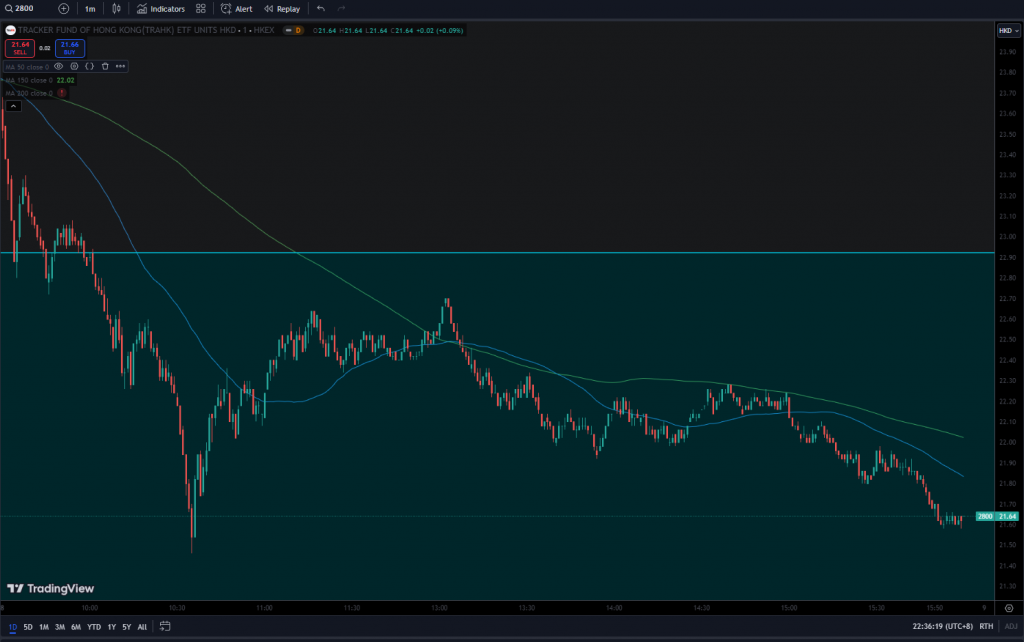The height and width of the screenshot is (642, 1024).
Task: Open the 1m interval dropdown
Action: 90,8
